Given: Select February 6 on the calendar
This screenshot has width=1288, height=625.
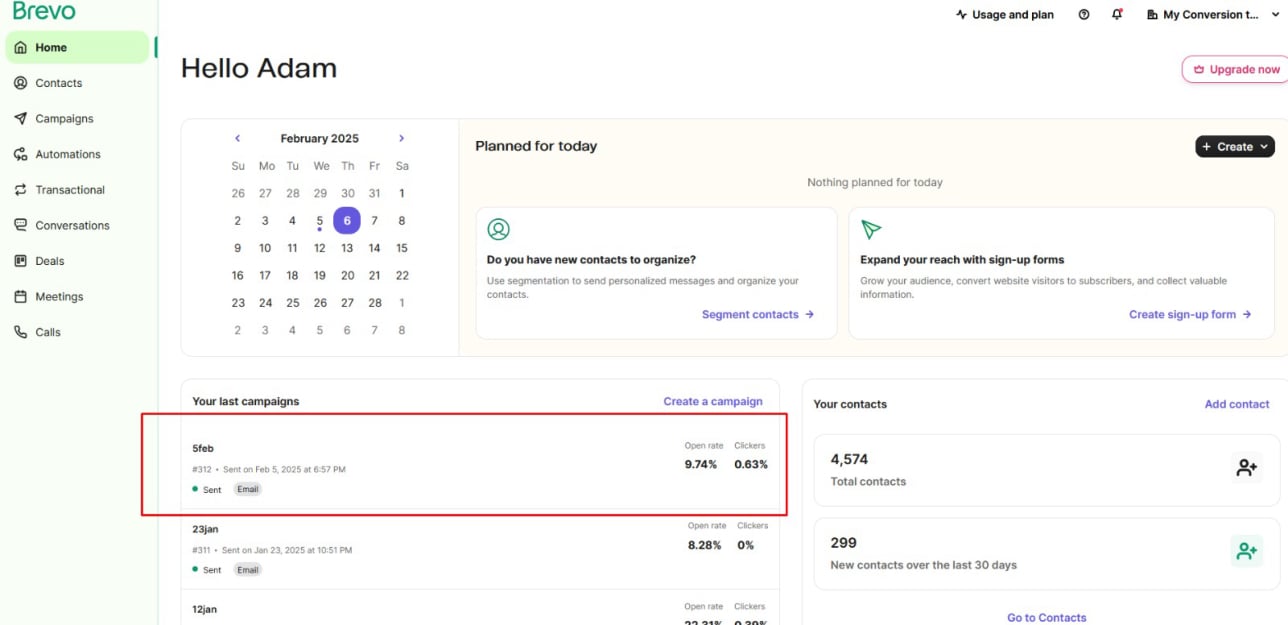Looking at the screenshot, I should click(x=347, y=221).
